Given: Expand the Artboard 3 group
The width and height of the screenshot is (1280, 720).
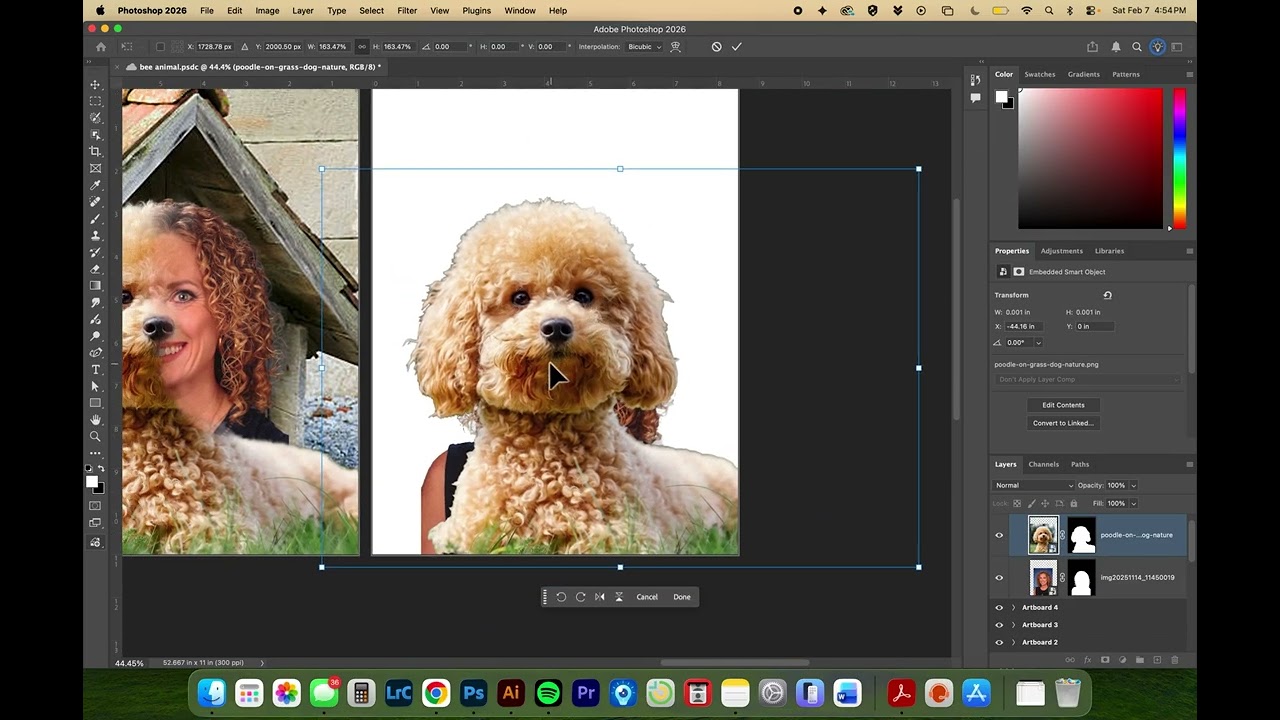Looking at the screenshot, I should tap(1013, 625).
